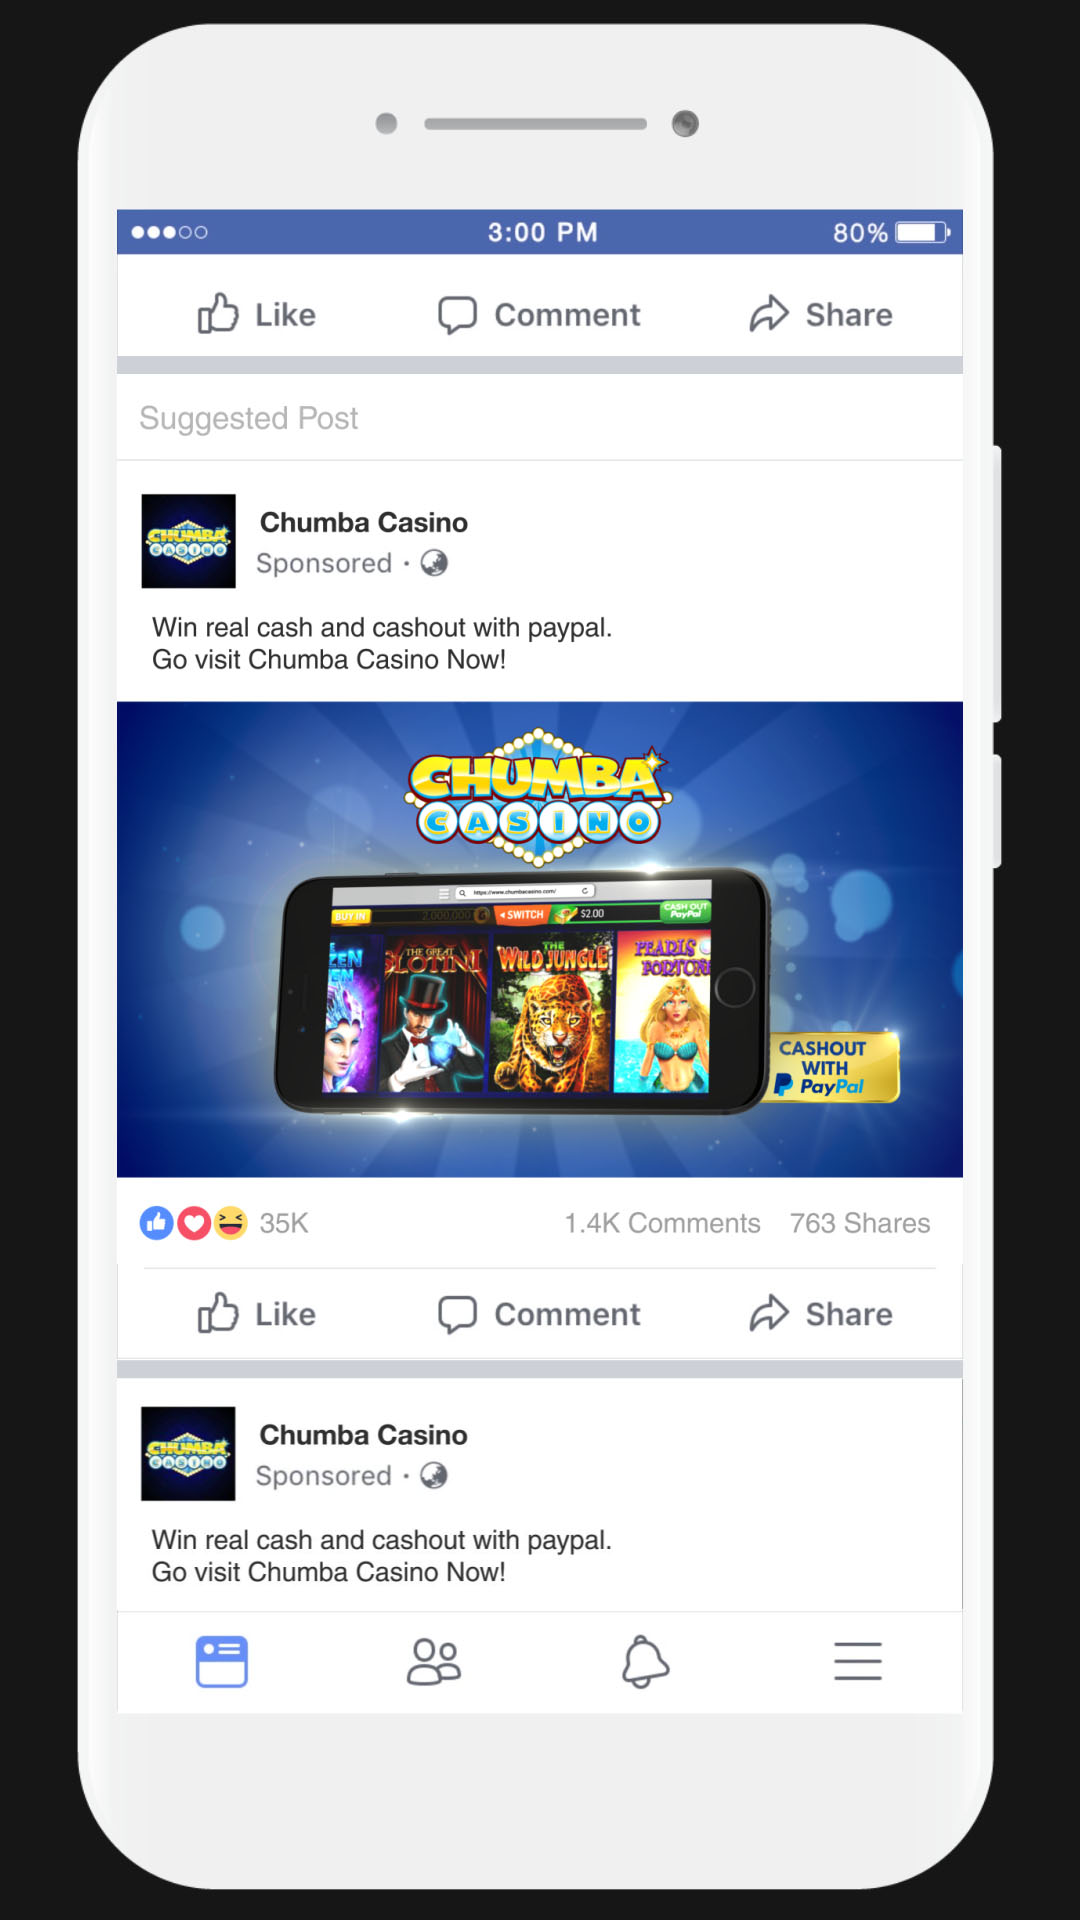Tap the heart reaction icon
This screenshot has height=1920, width=1080.
194,1222
